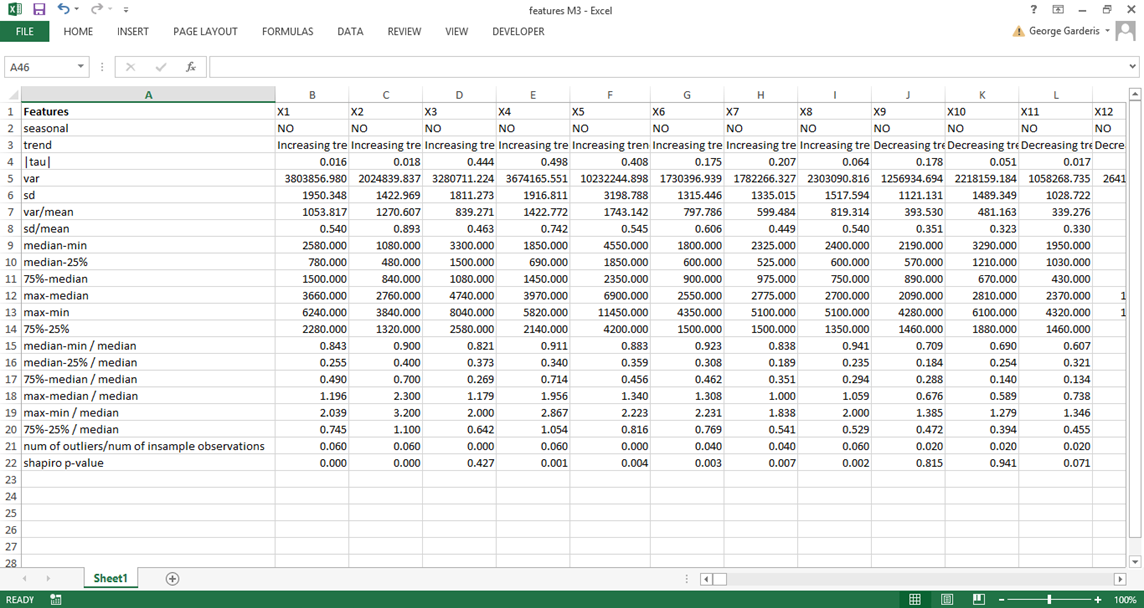
Task: Click the greyed Redo arrow
Action: (96, 9)
